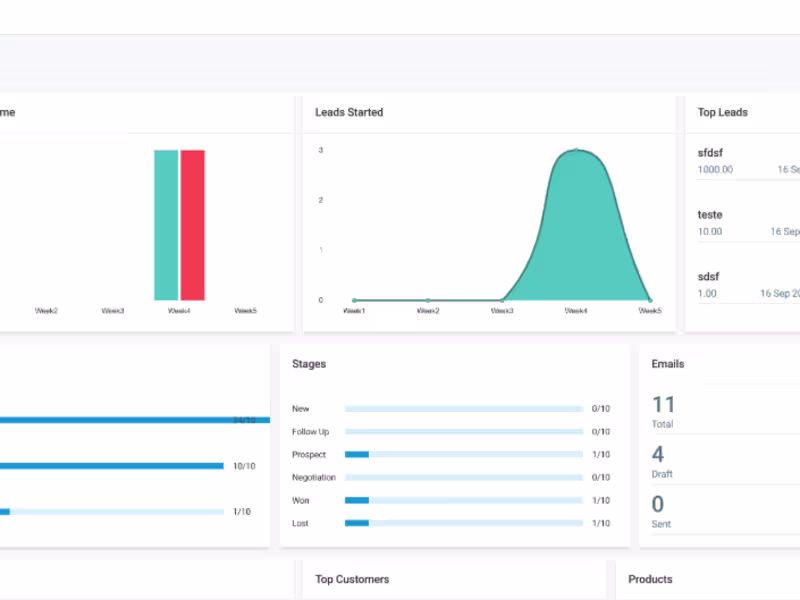
Task: Open the lead "teste" in Top Leads
Action: (x=710, y=214)
